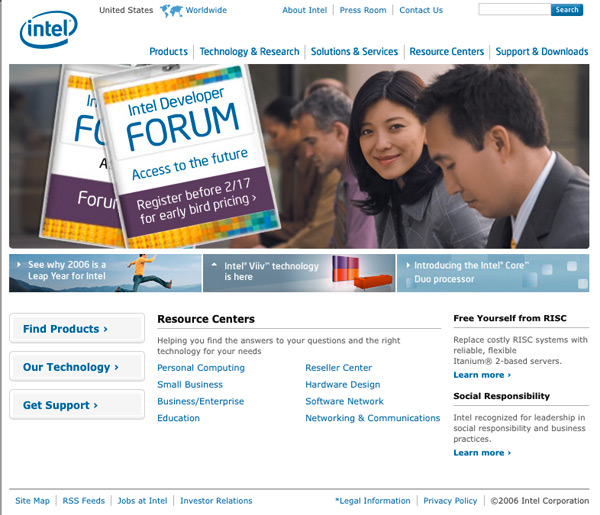
Task: Open the Solutions & Services menu
Action: click(x=354, y=52)
